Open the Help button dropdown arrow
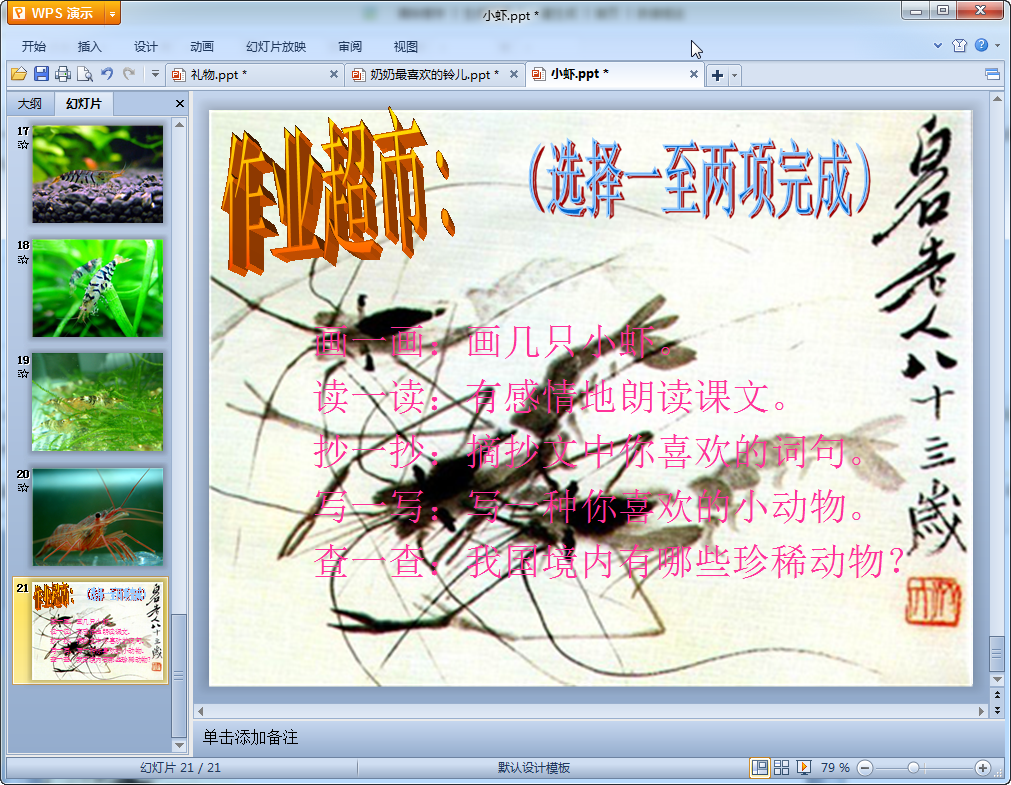Viewport: 1011px width, 785px height. pos(997,45)
